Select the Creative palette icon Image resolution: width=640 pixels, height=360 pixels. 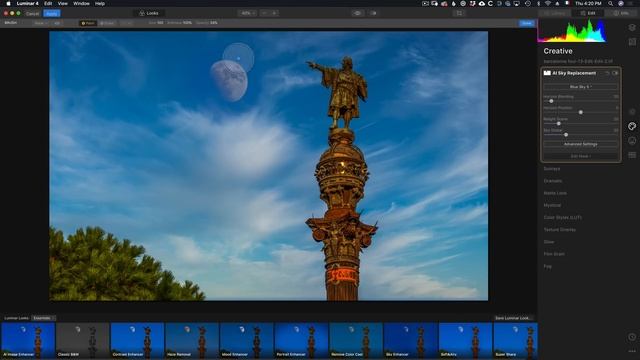[632, 126]
